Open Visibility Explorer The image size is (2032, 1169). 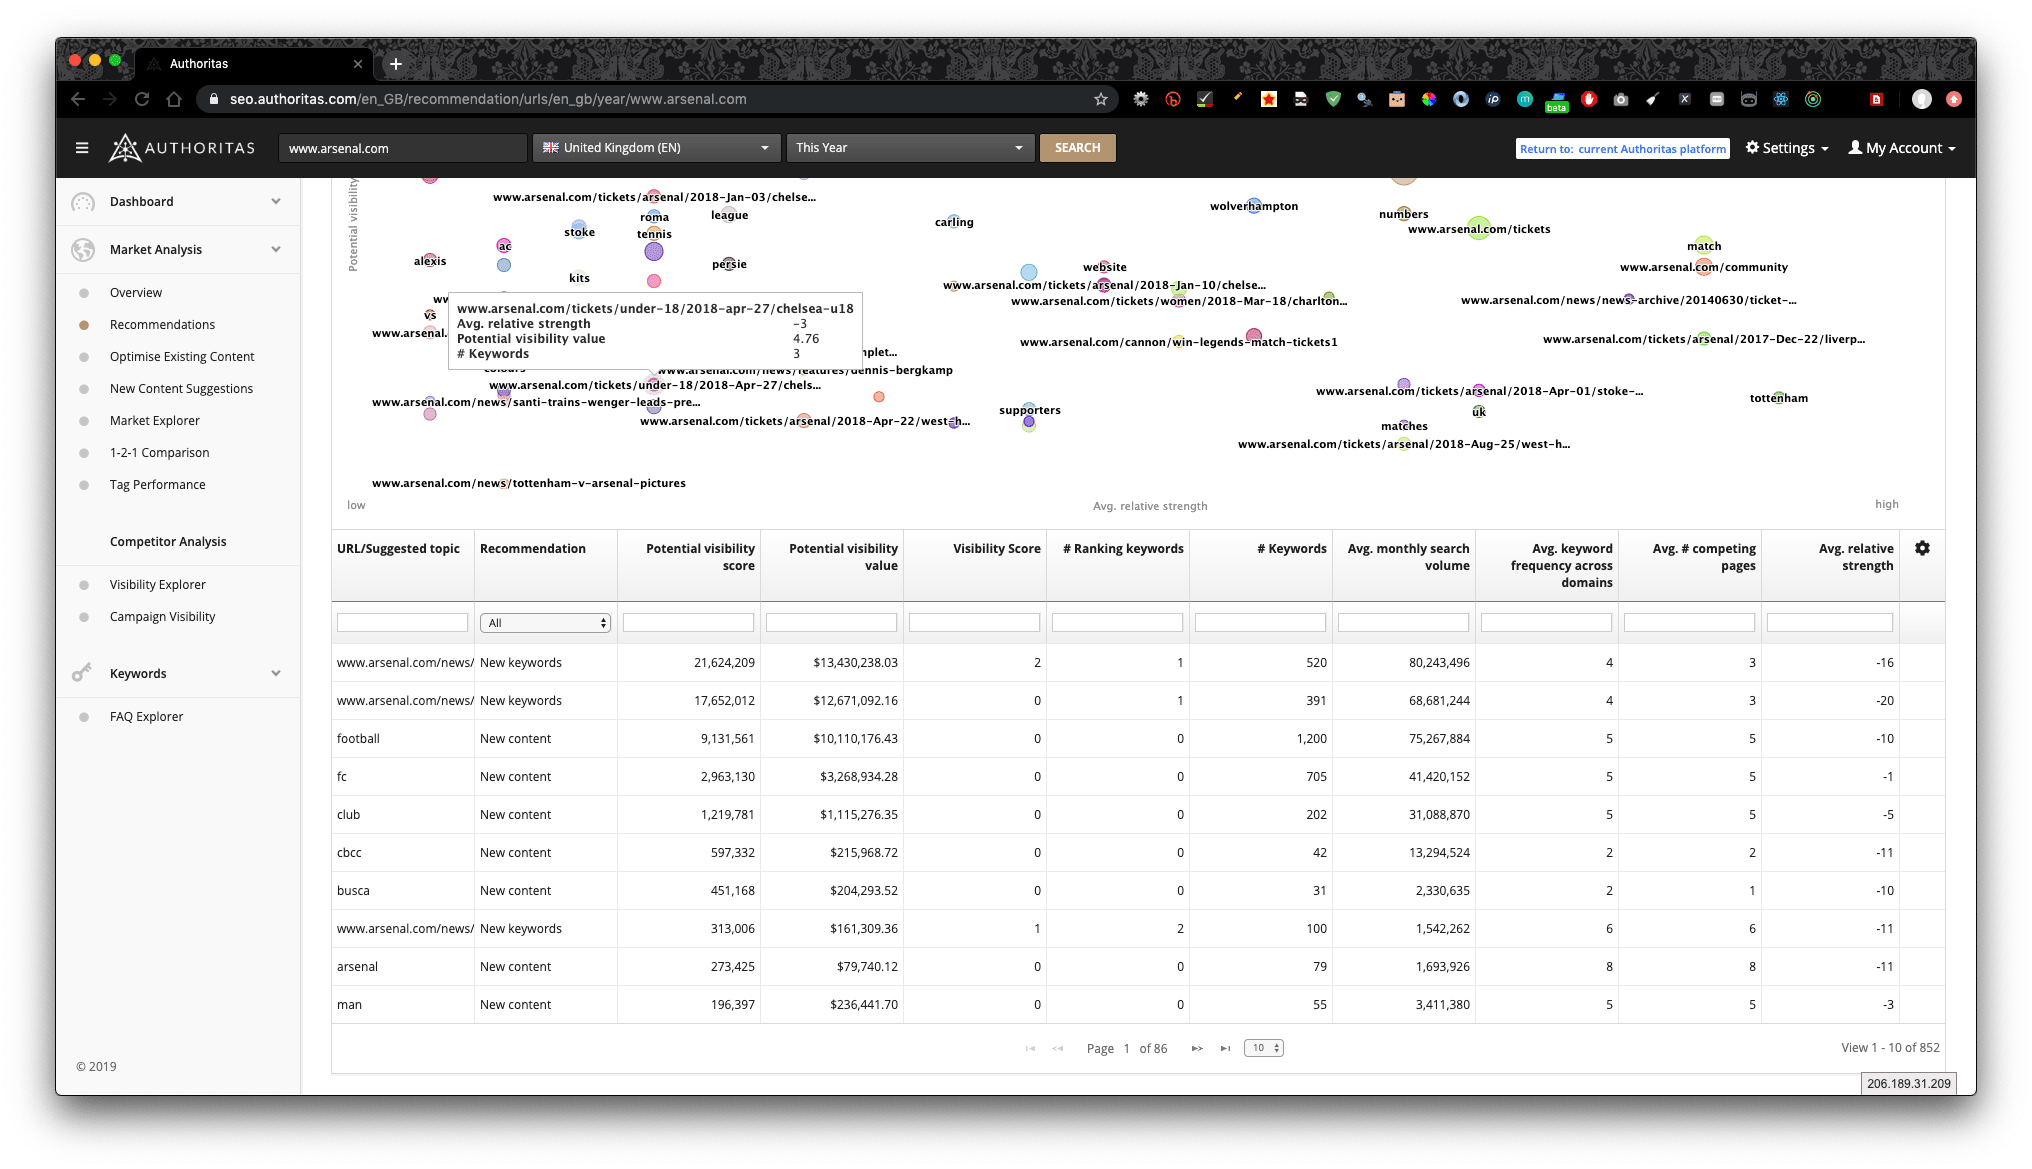point(158,585)
